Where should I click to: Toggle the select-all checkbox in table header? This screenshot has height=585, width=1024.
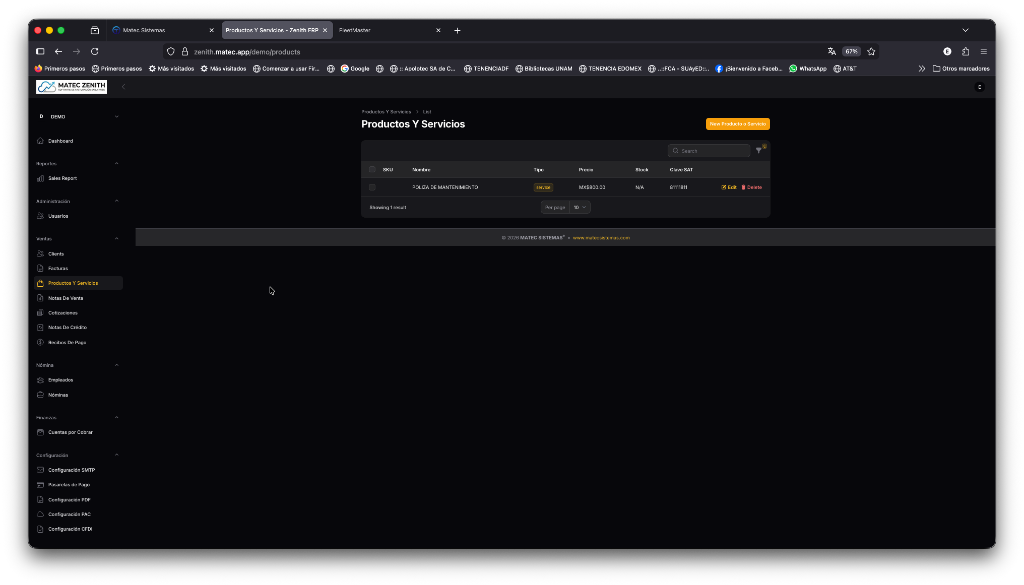372,169
